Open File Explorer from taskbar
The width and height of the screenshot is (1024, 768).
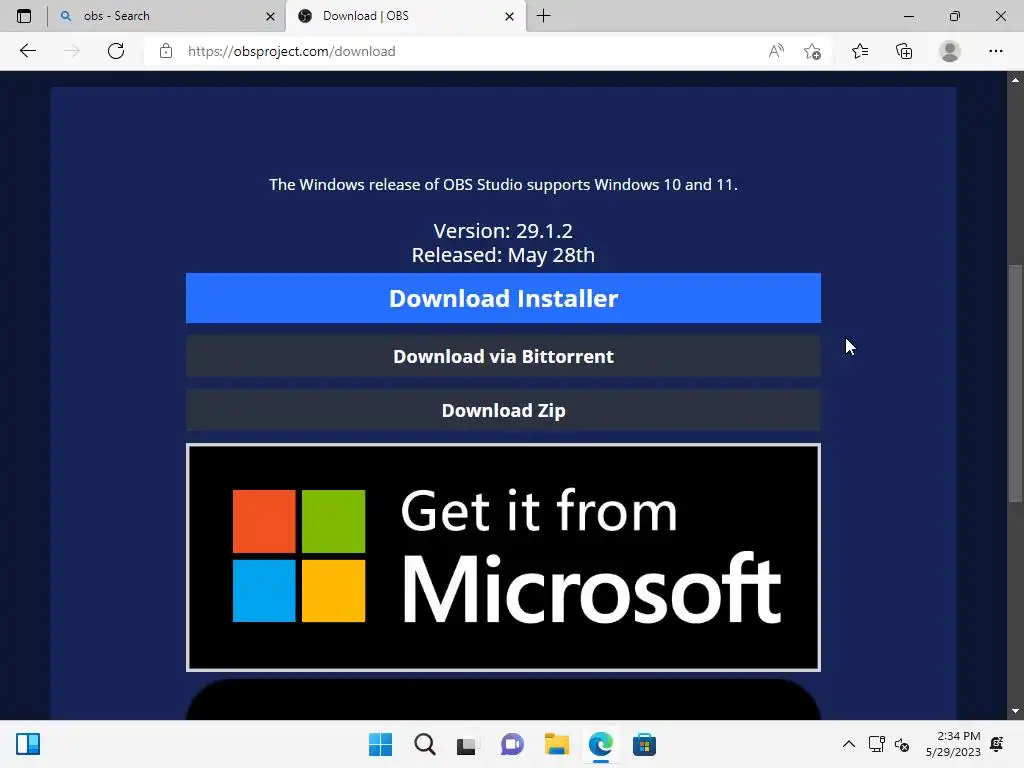point(556,744)
